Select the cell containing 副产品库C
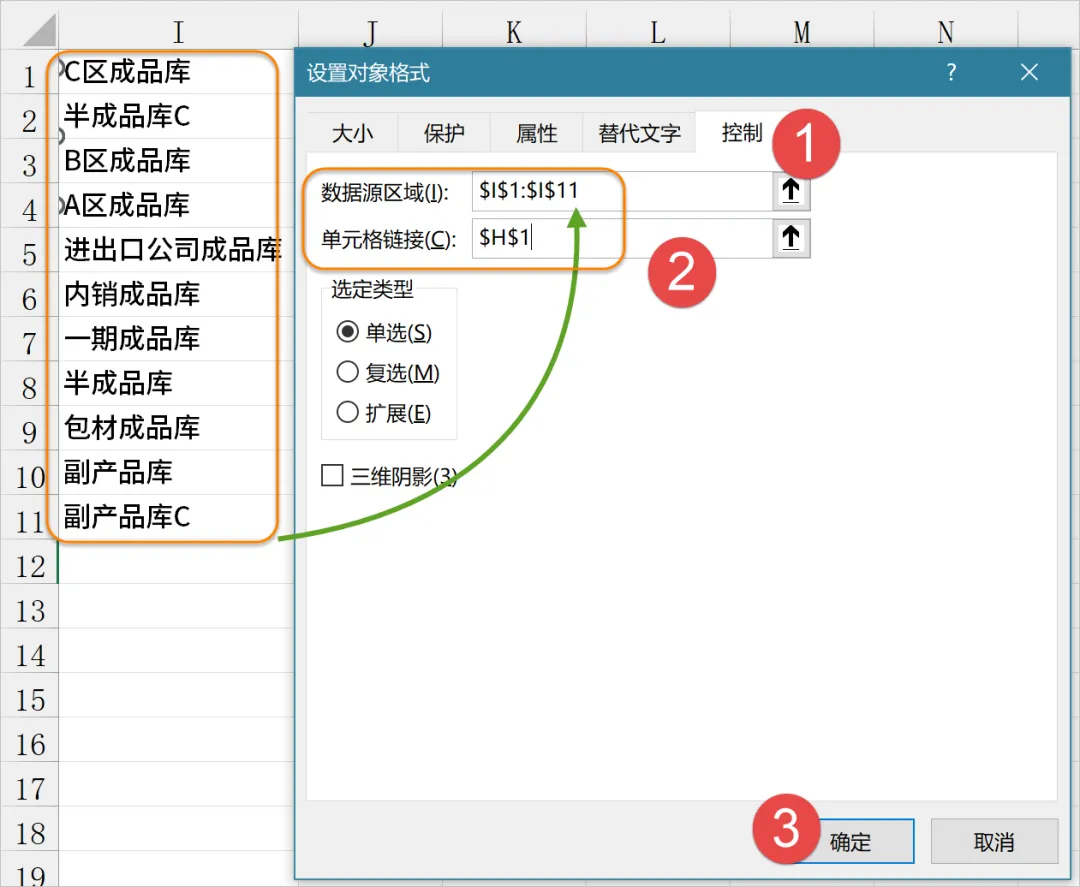This screenshot has width=1080, height=887. tap(178, 516)
